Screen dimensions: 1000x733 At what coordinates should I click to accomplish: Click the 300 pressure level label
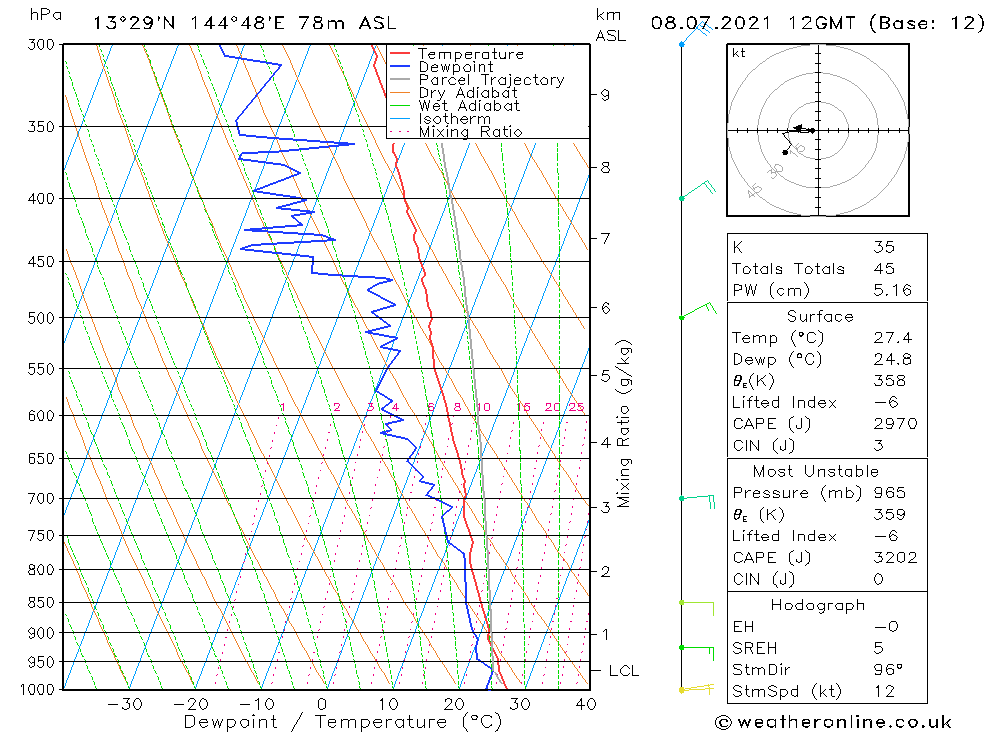41,45
